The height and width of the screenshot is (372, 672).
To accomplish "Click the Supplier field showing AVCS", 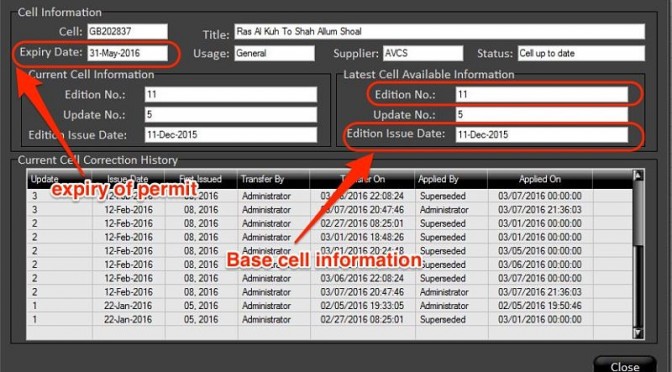I will click(x=423, y=53).
